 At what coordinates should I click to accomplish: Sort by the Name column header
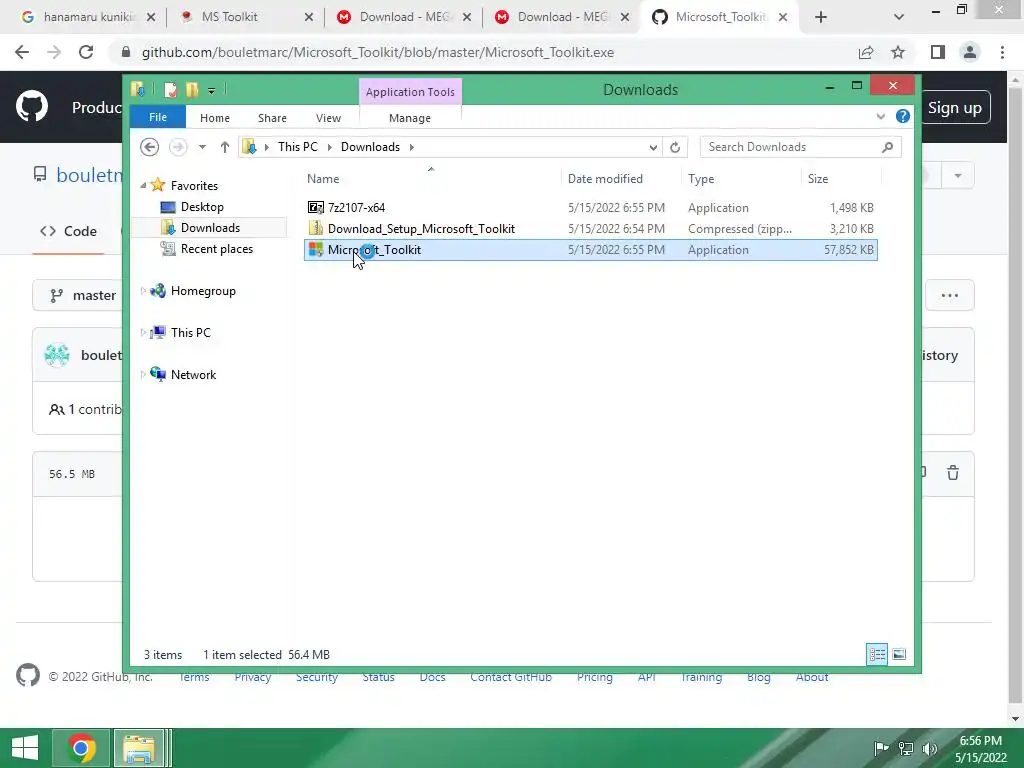coord(431,178)
